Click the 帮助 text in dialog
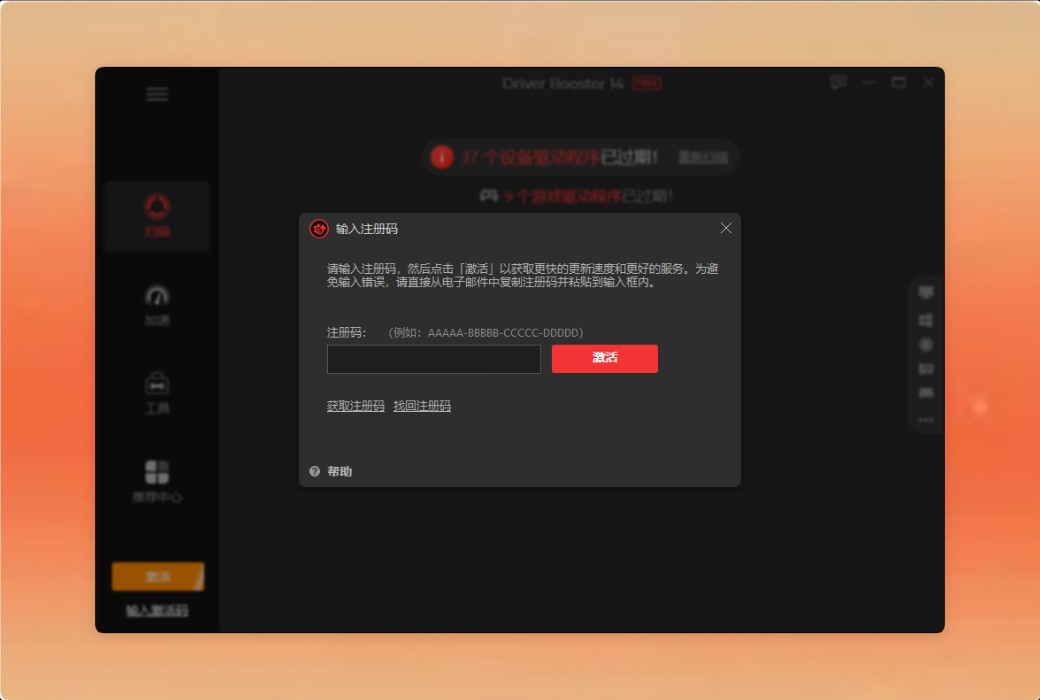The height and width of the screenshot is (700, 1040). coord(340,471)
